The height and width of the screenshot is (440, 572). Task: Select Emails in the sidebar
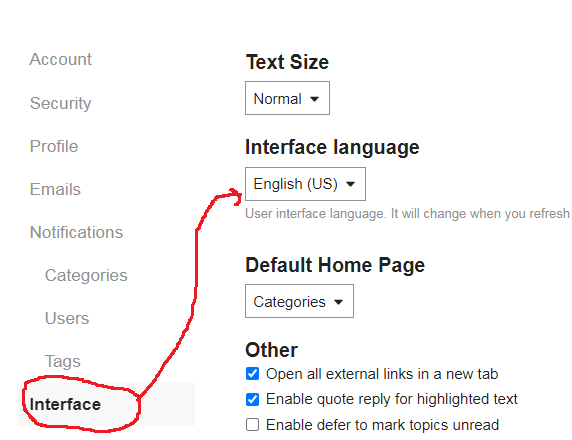55,189
